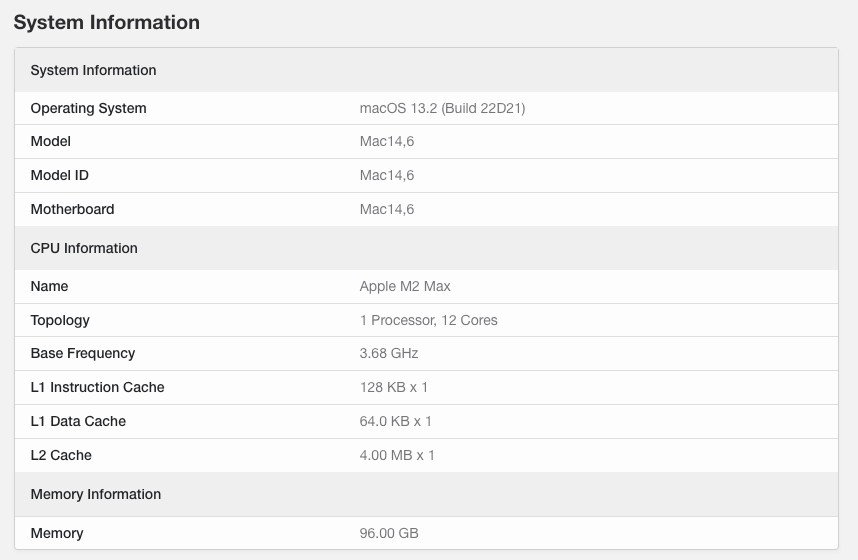Click the Motherboard row label
Screen dimensions: 858x560
tap(72, 209)
